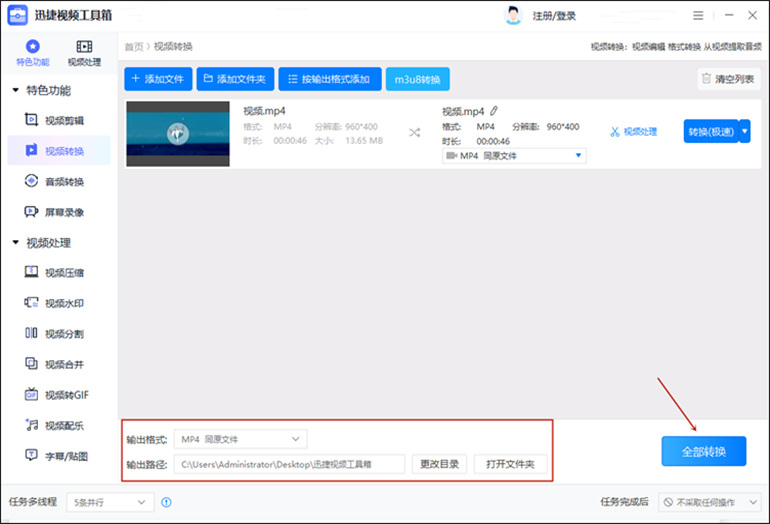This screenshot has height=524, width=770.
Task: Click the 添加文件 button
Action: coord(158,79)
